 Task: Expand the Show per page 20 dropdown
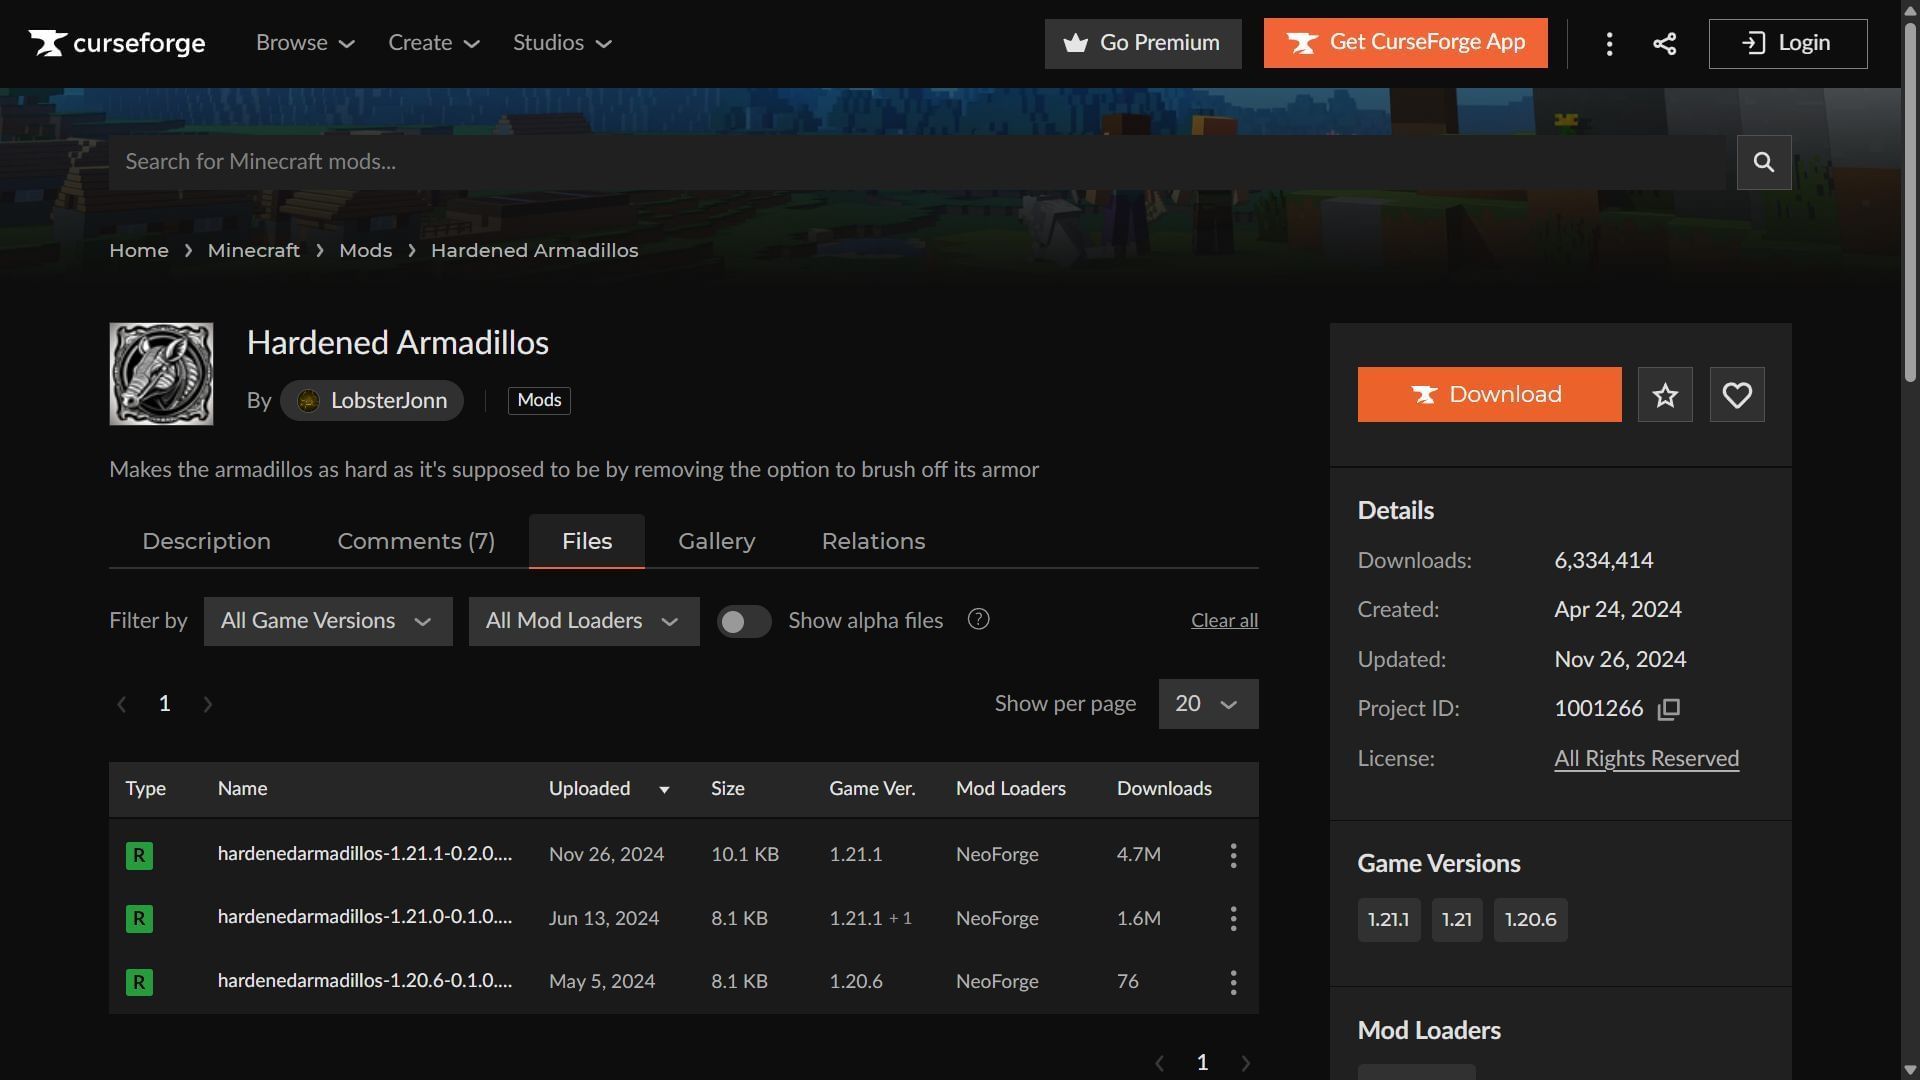(x=1207, y=704)
